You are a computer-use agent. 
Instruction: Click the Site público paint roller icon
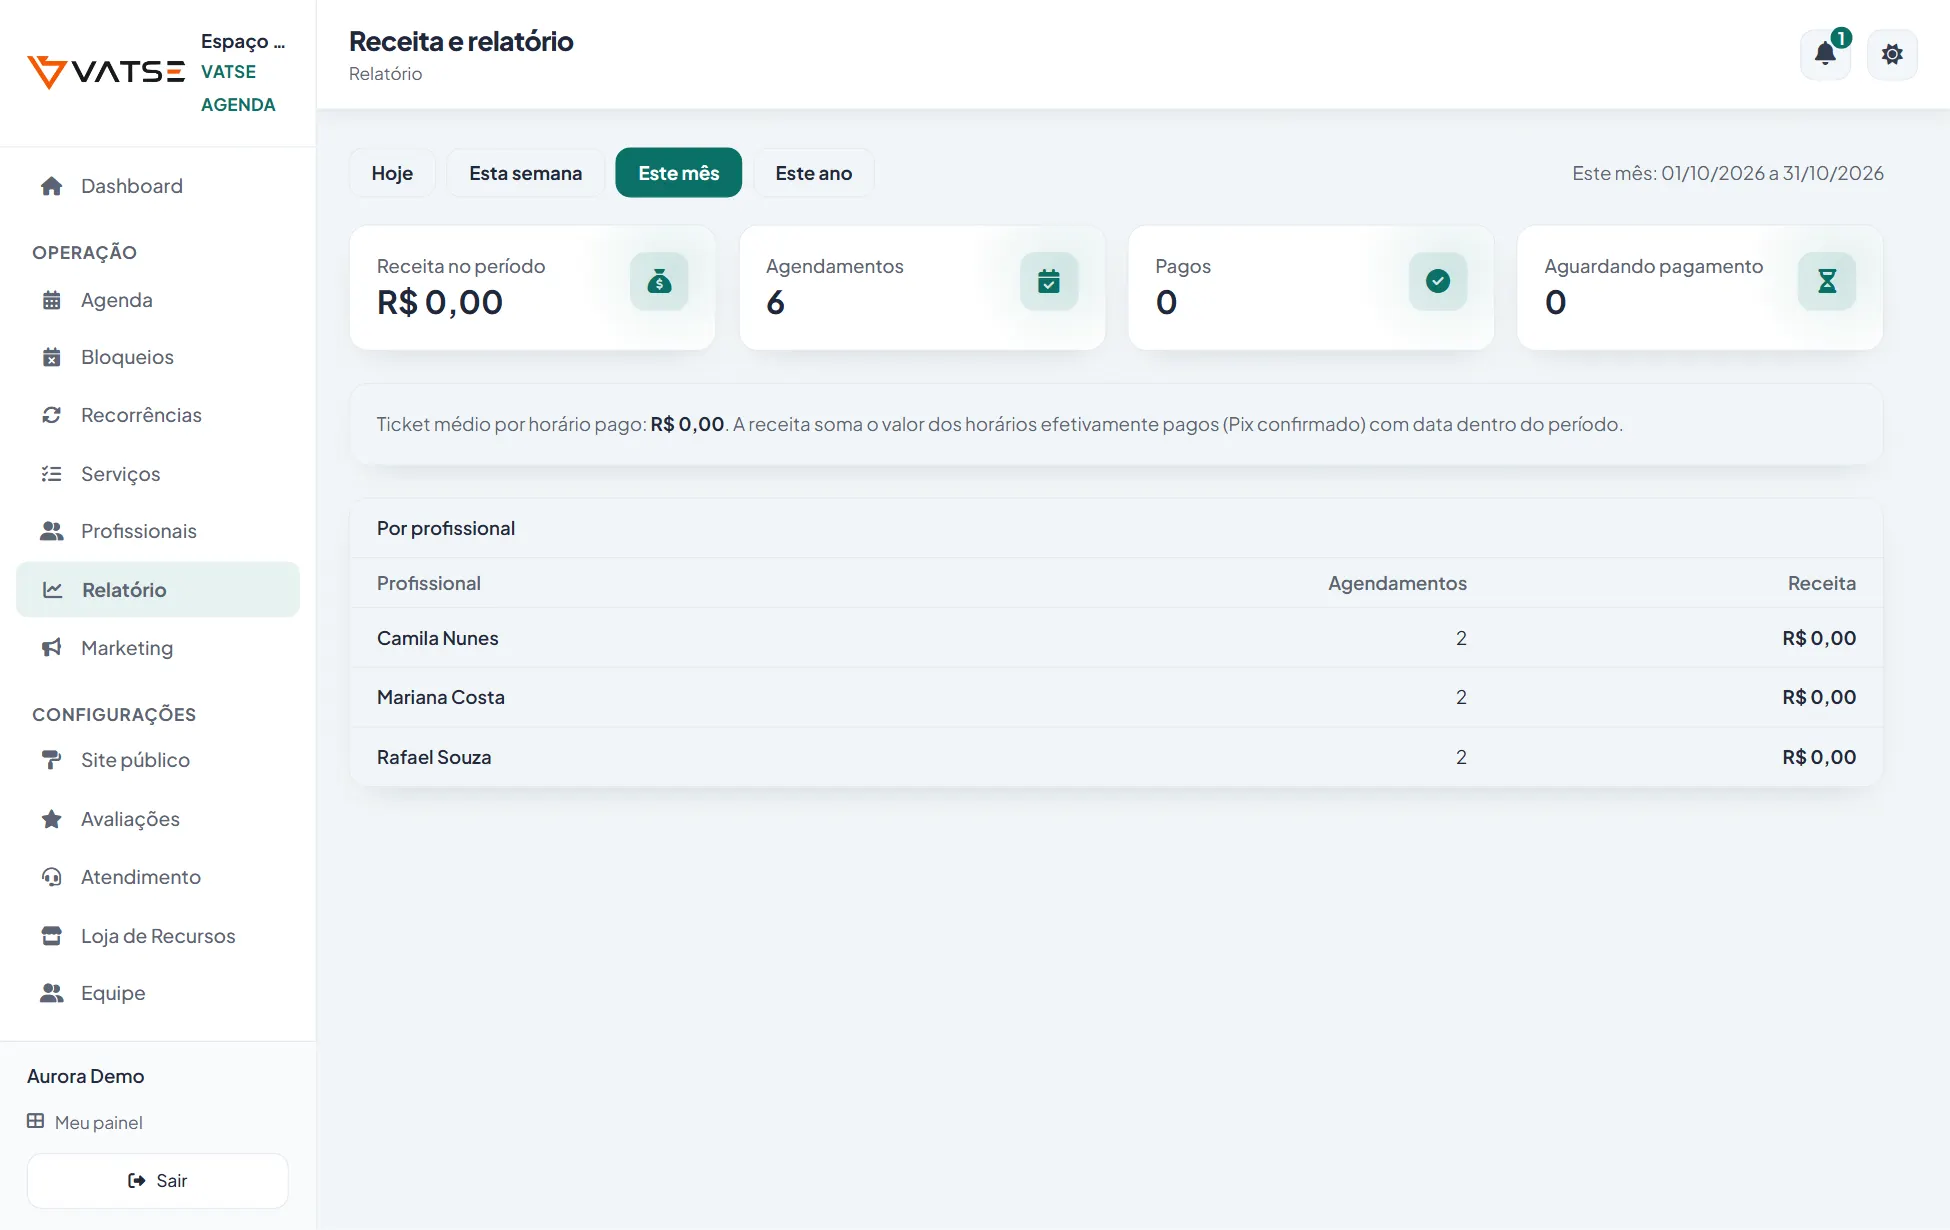click(52, 760)
